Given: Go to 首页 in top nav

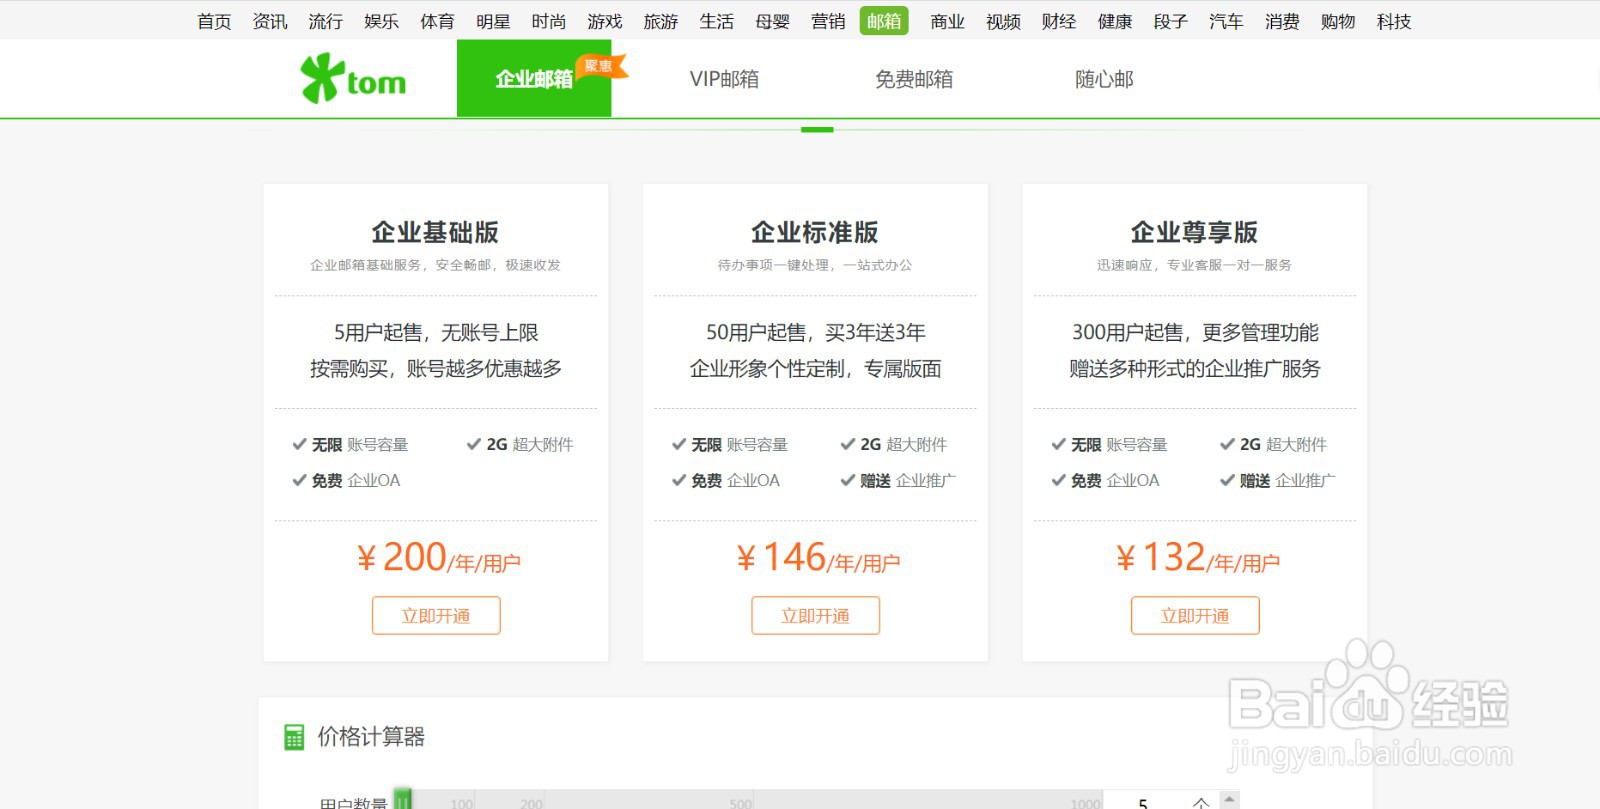Looking at the screenshot, I should click(x=214, y=21).
